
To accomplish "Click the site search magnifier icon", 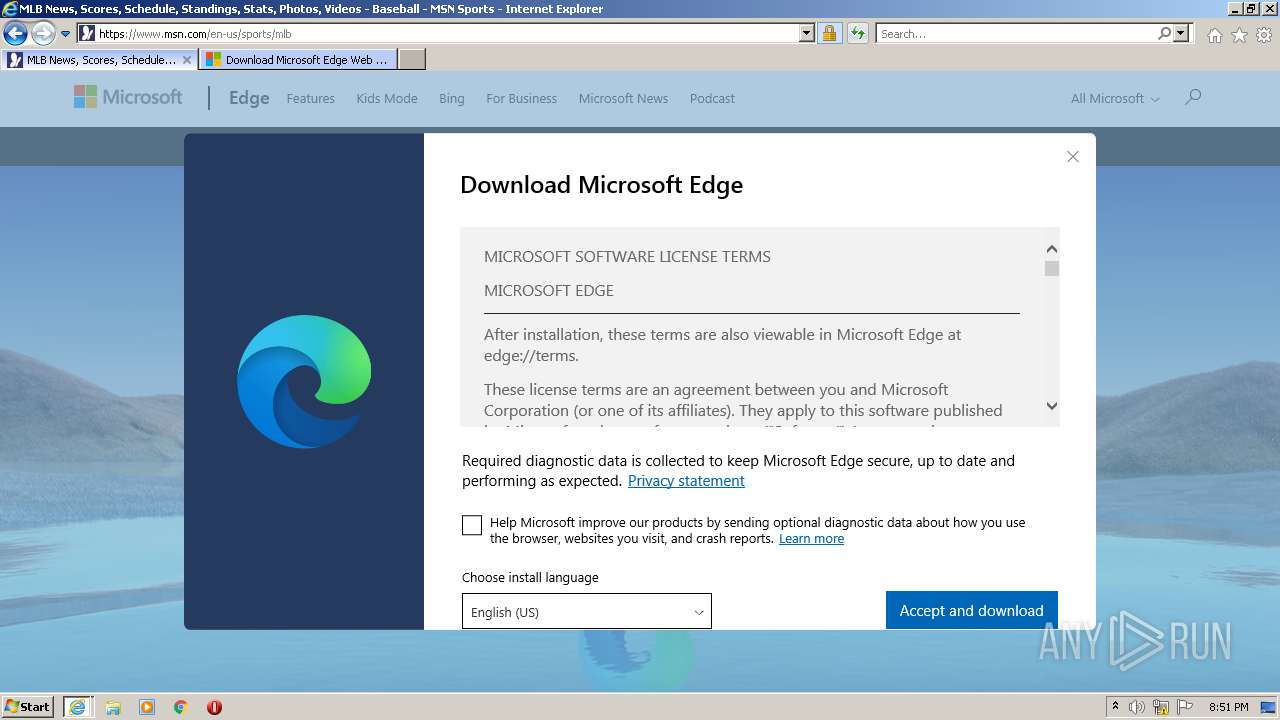I will [x=1192, y=97].
